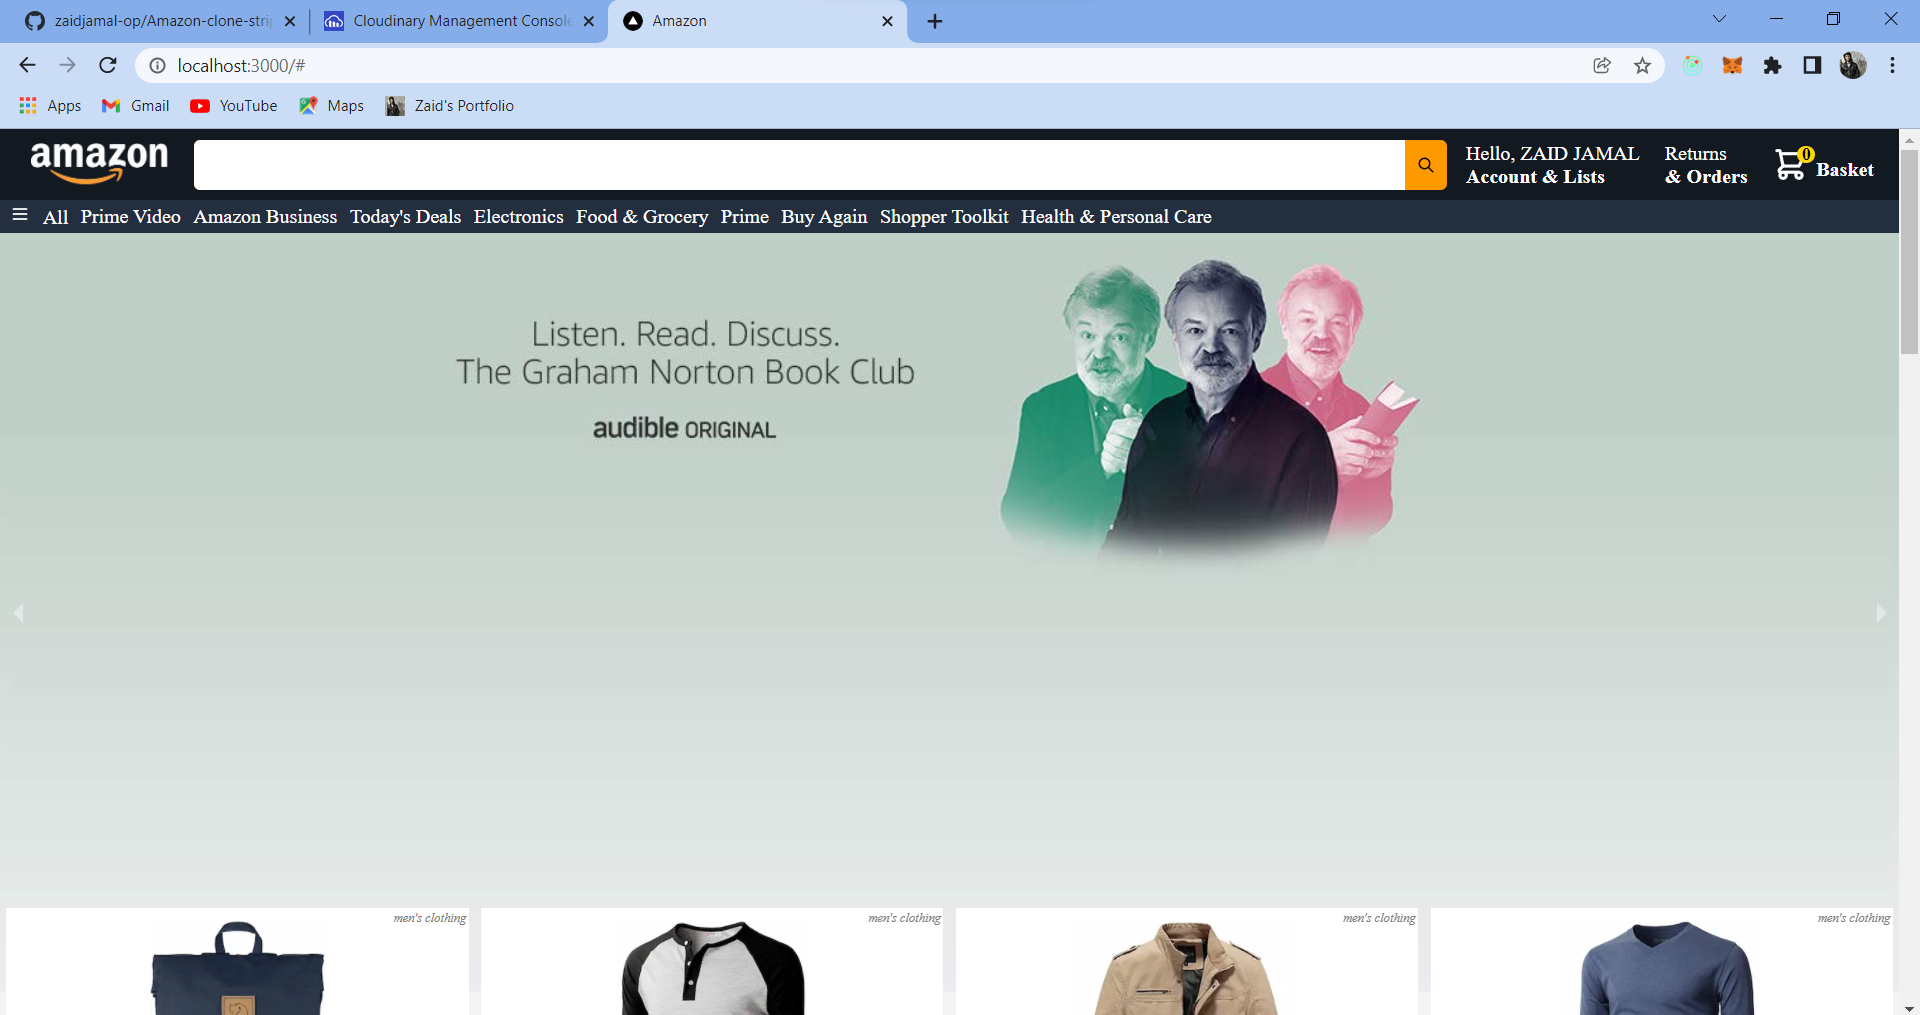The height and width of the screenshot is (1015, 1920).
Task: Focus the Amazon search input field
Action: click(x=799, y=165)
